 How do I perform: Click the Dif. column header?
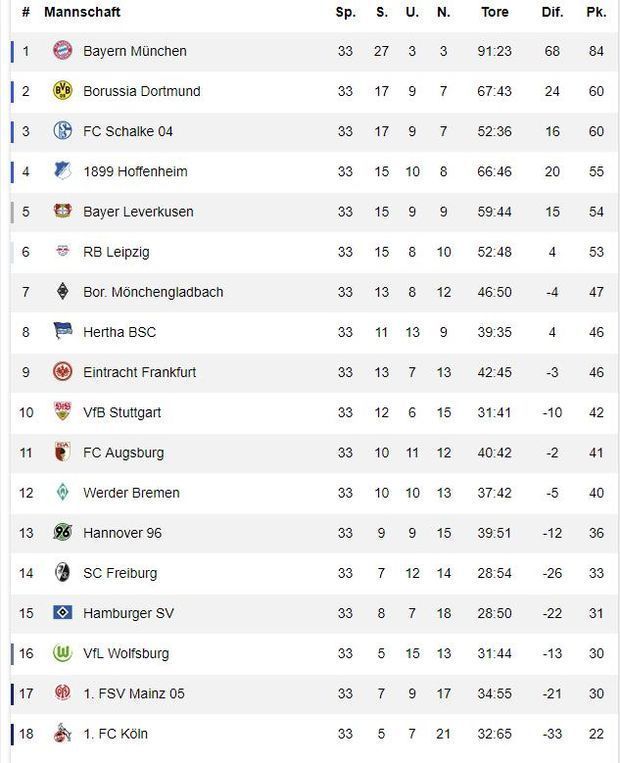(552, 13)
